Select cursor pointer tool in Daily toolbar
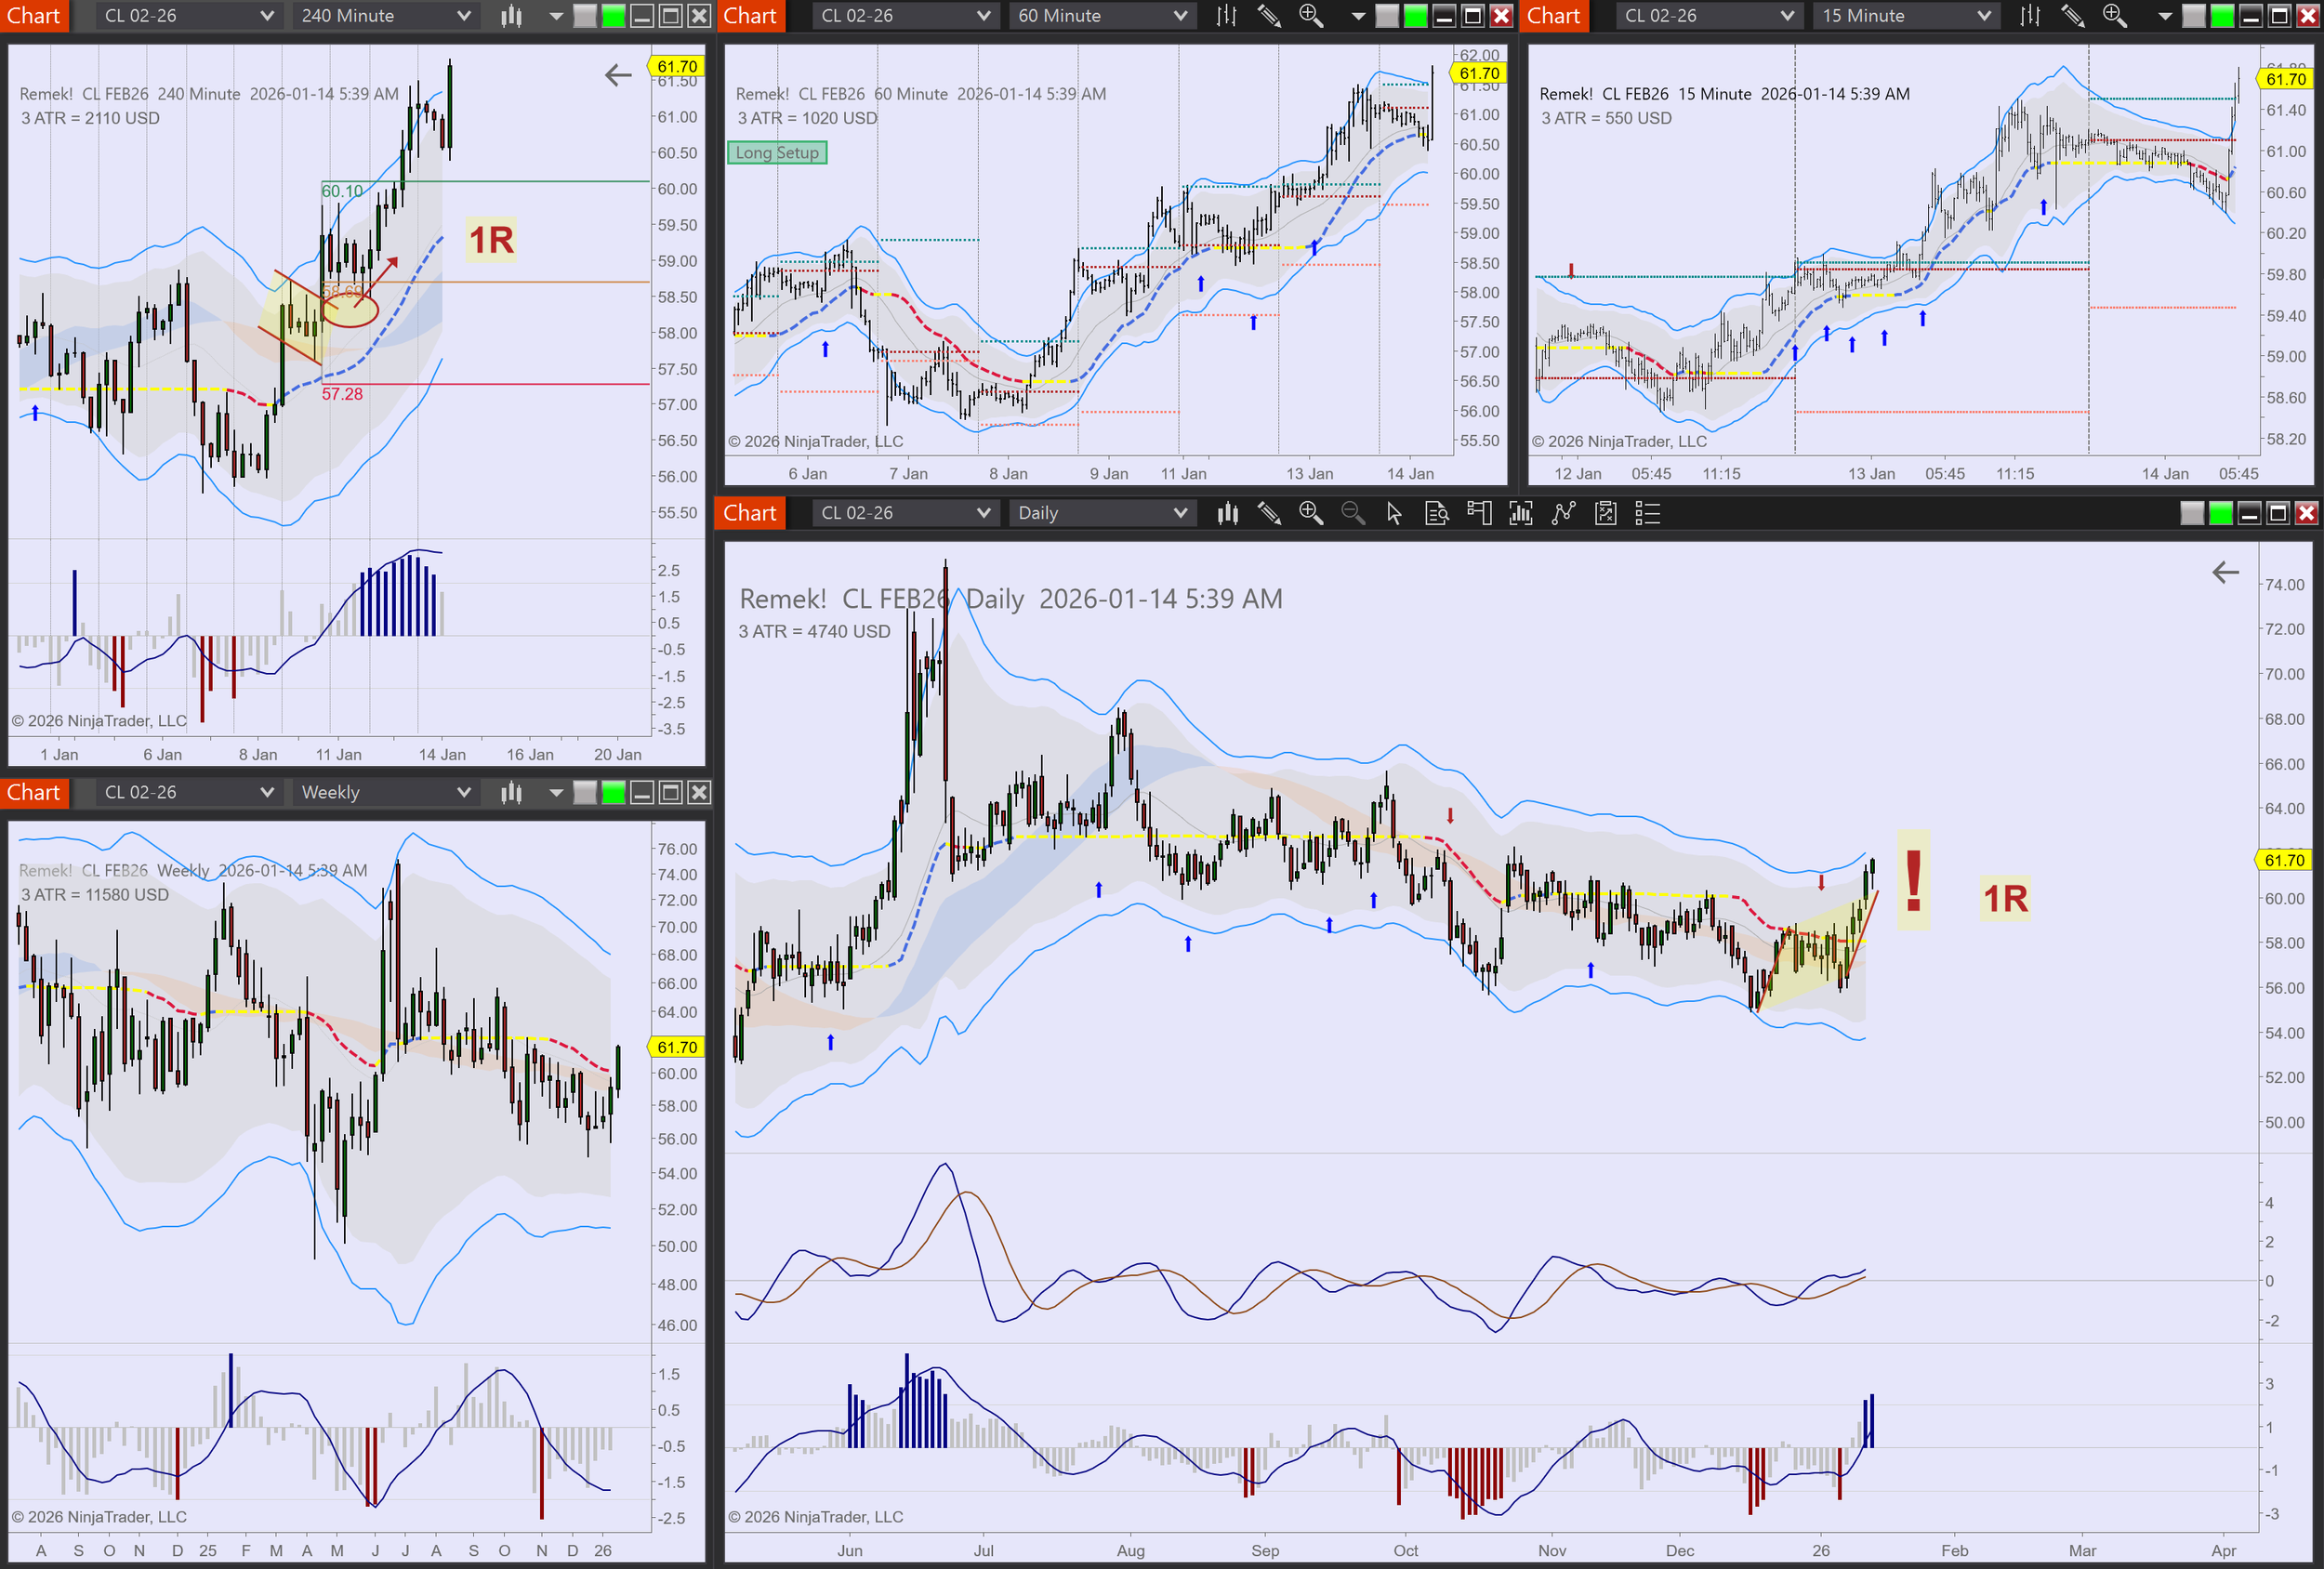 [x=1394, y=513]
